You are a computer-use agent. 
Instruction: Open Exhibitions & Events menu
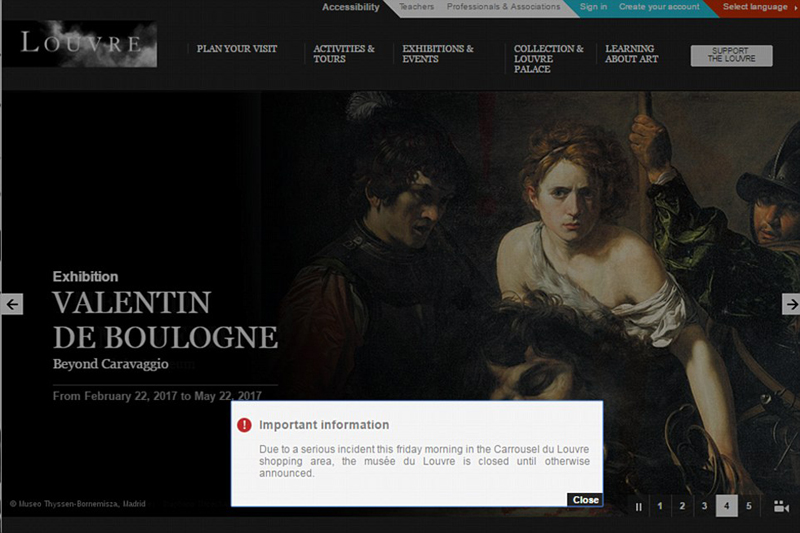point(438,54)
